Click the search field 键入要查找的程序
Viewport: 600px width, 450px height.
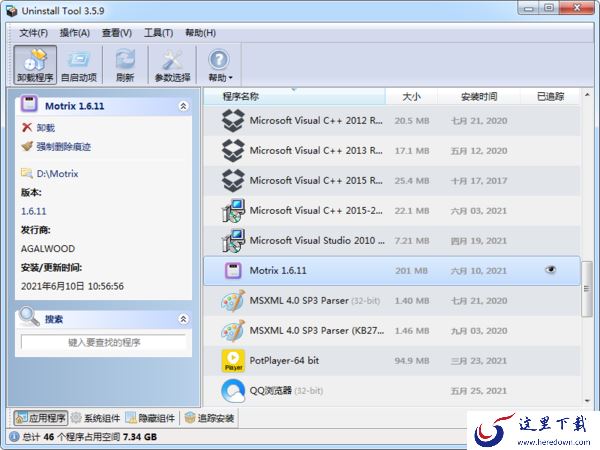(104, 342)
